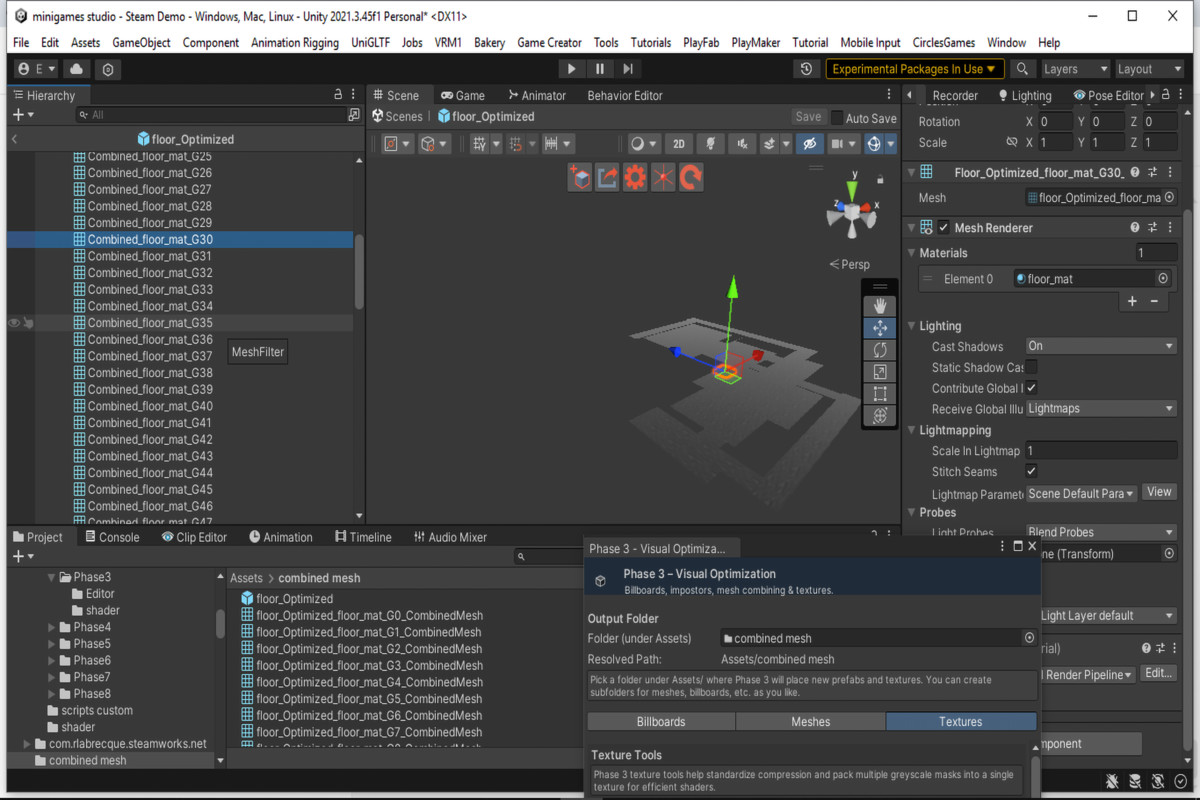Open the Layout dropdown
This screenshot has width=1200, height=800.
pyautogui.click(x=1149, y=69)
